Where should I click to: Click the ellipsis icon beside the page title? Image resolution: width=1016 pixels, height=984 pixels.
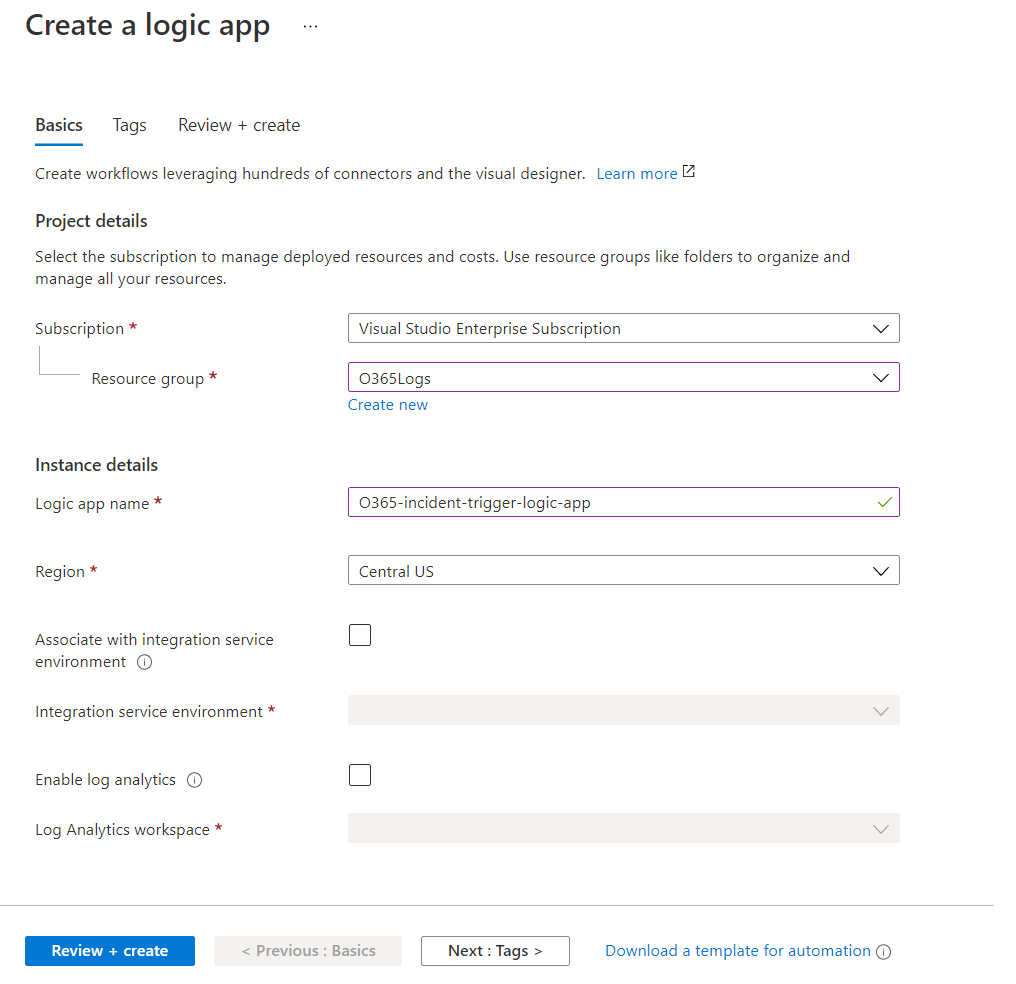point(310,27)
